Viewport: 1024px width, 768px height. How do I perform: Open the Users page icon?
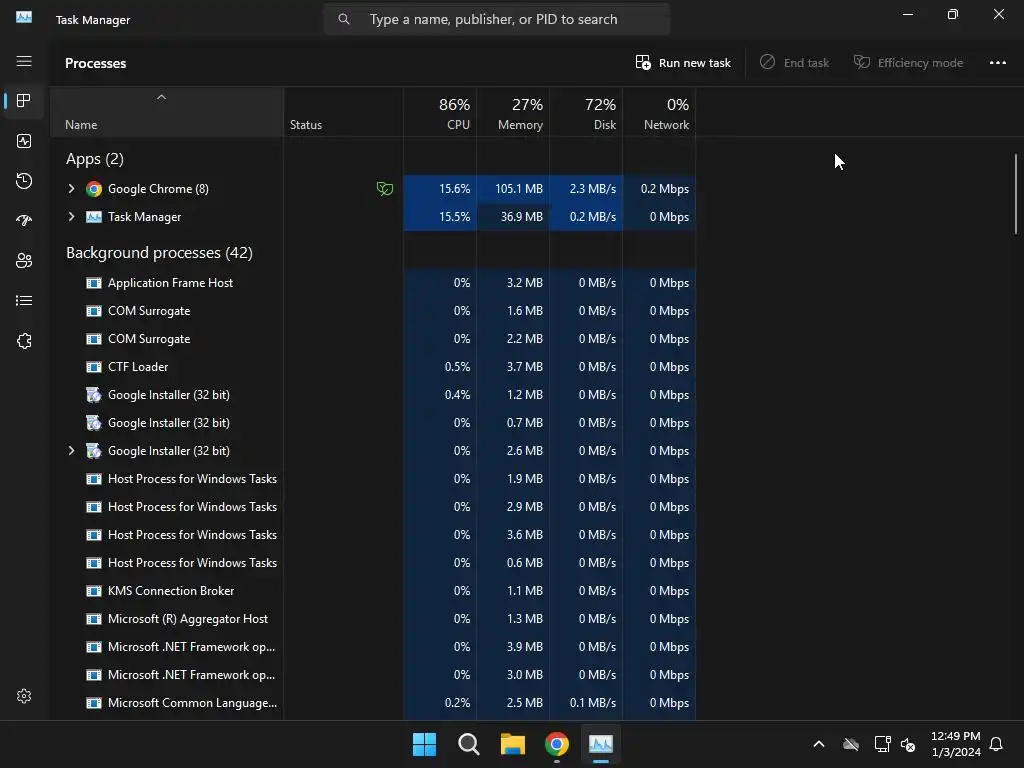pos(24,261)
